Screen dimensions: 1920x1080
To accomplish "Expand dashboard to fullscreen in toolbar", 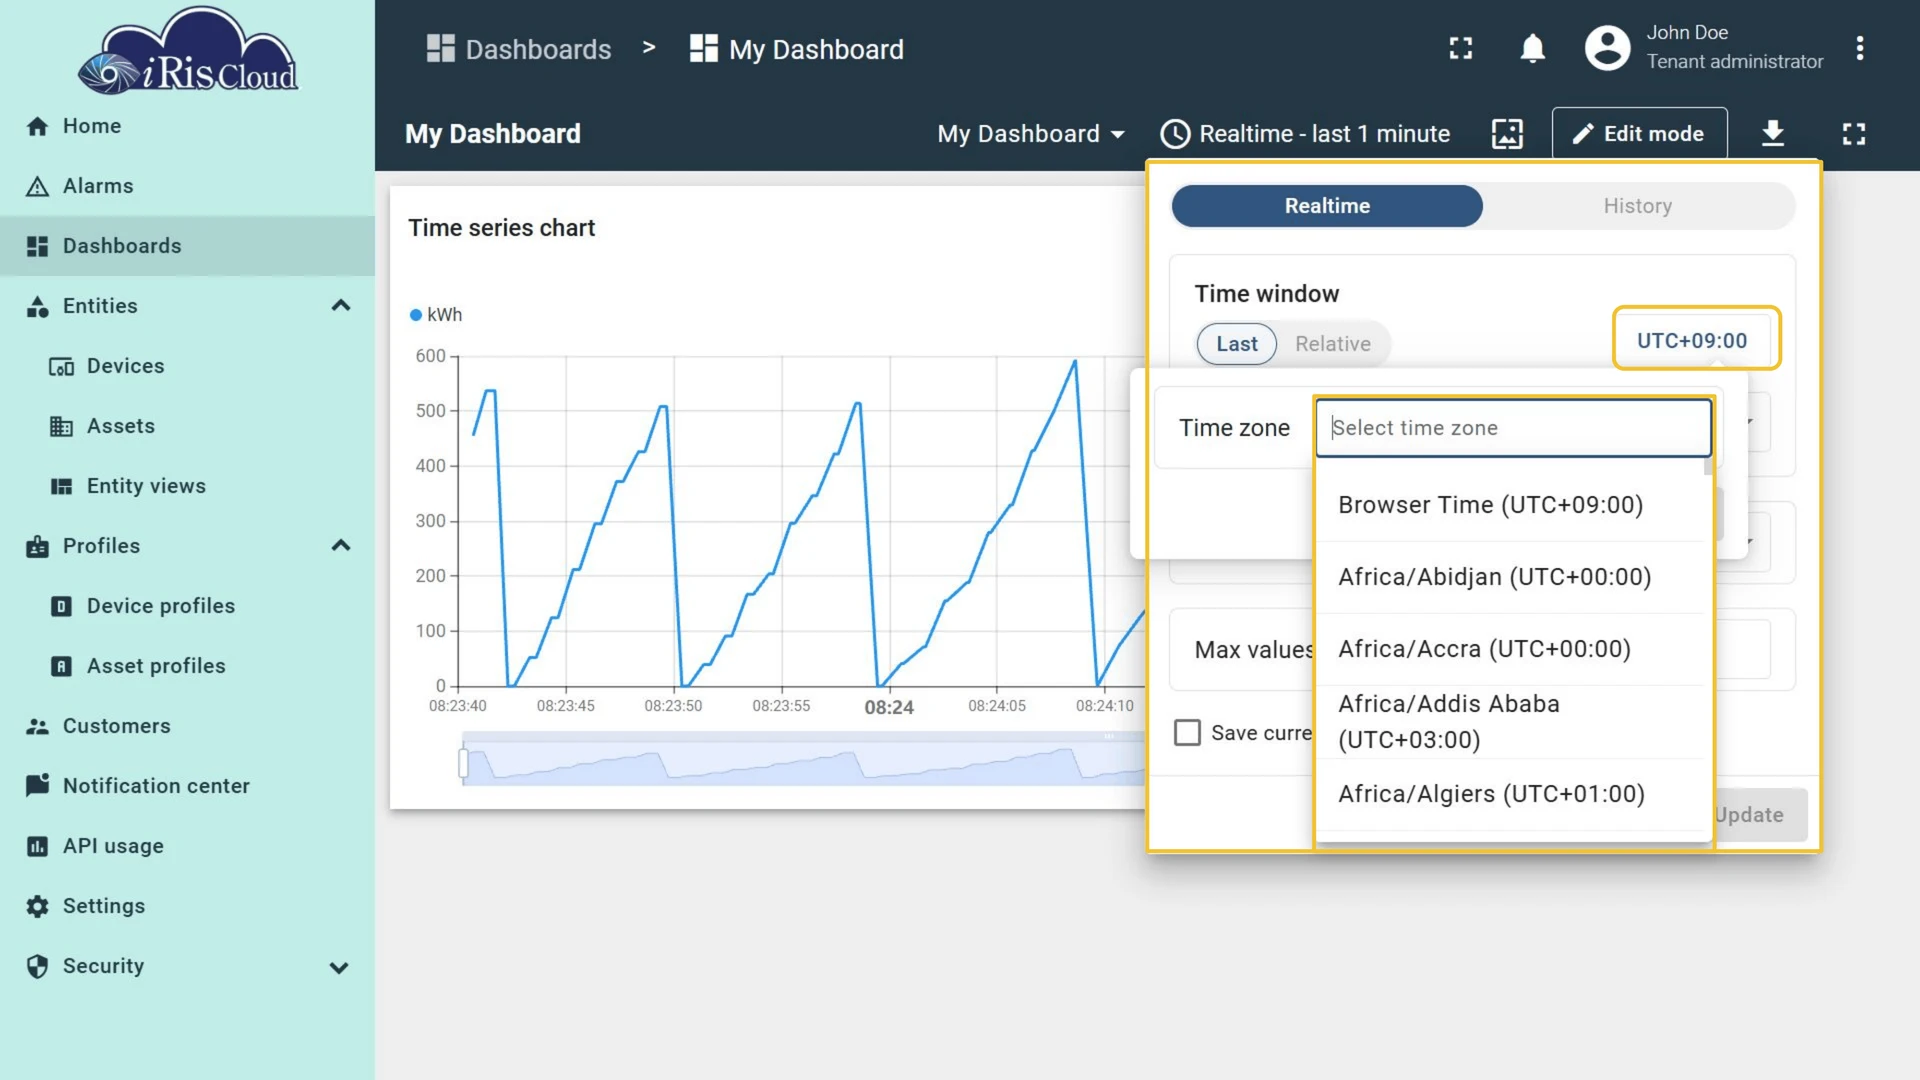I will coord(1853,133).
